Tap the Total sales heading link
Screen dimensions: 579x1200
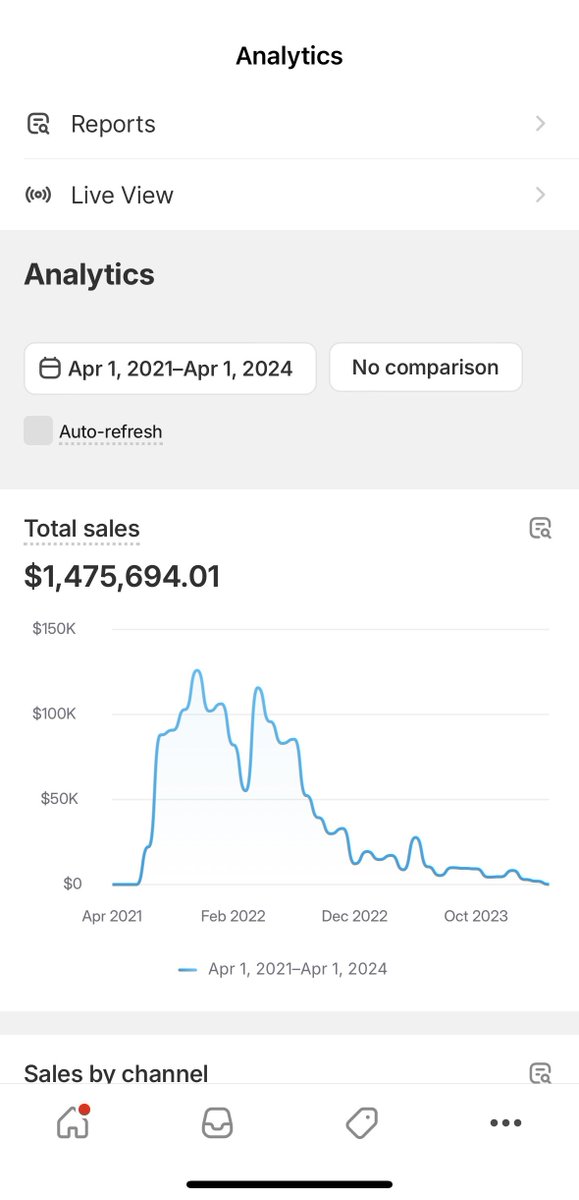click(82, 529)
